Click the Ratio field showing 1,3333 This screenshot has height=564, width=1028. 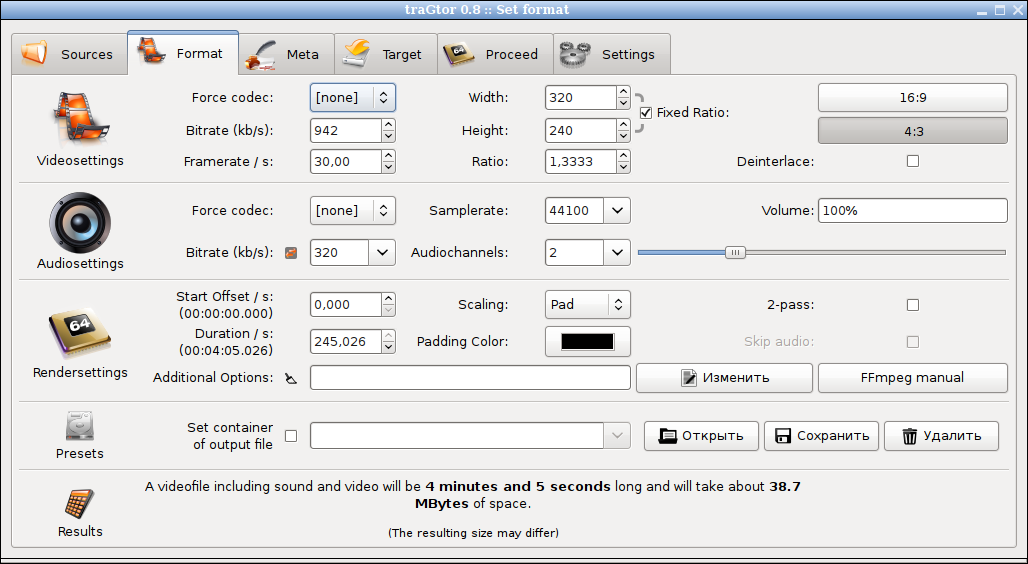[x=580, y=161]
